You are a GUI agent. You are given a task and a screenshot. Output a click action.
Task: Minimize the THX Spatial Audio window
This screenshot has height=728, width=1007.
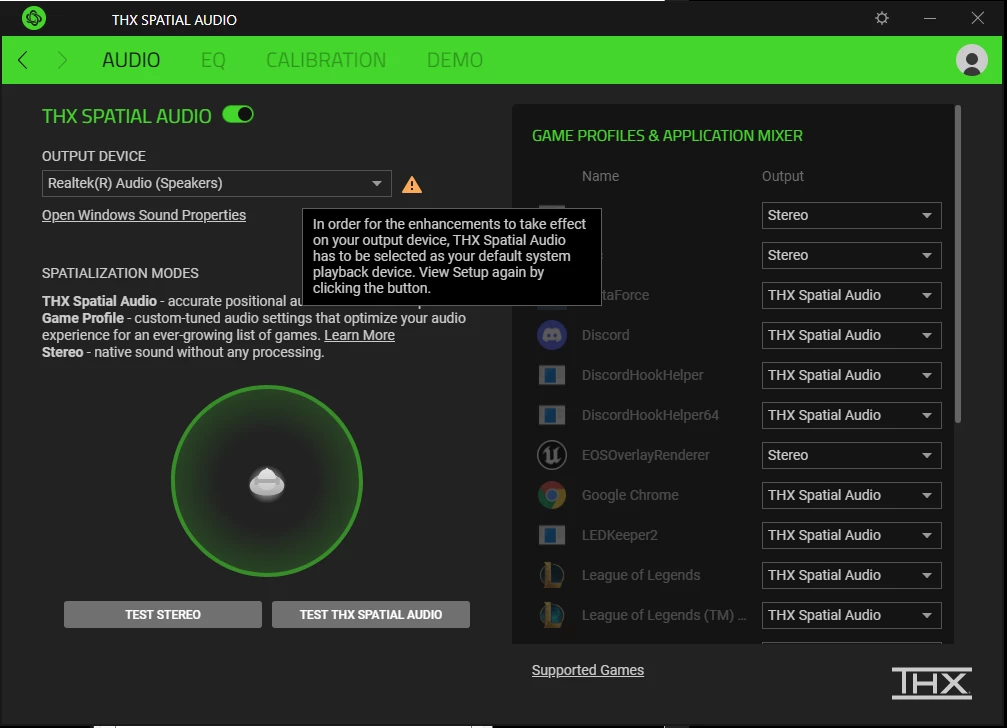[x=930, y=18]
